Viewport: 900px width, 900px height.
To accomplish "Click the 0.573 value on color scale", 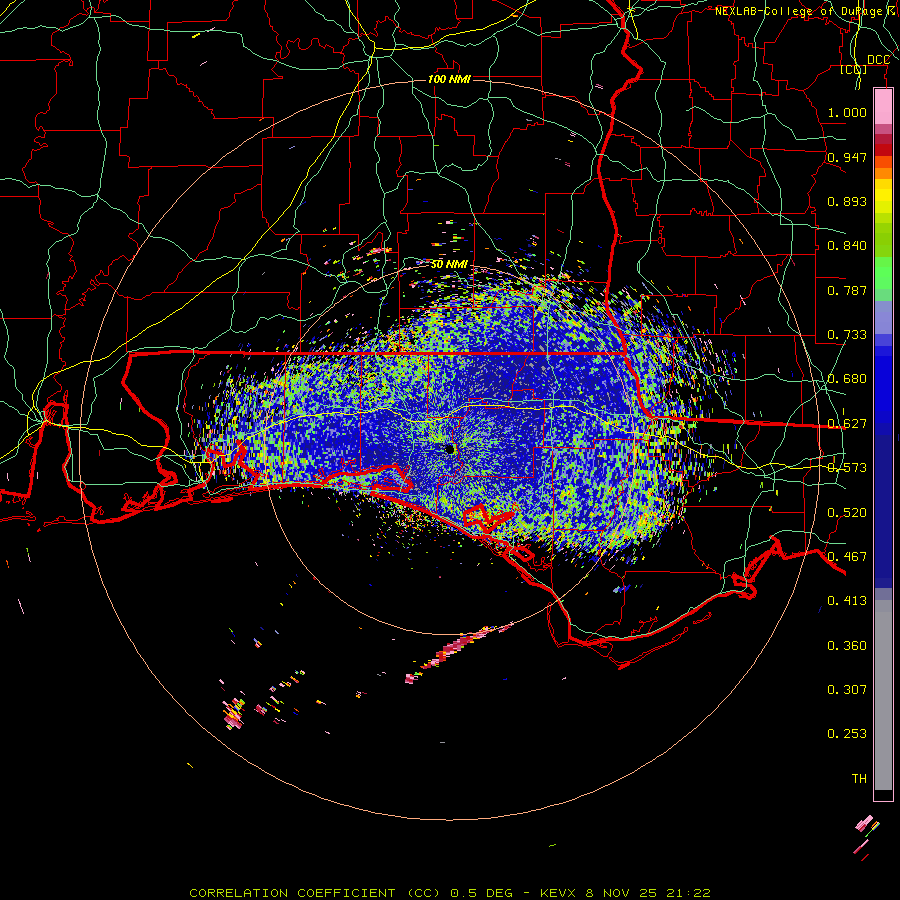I will coord(847,468).
